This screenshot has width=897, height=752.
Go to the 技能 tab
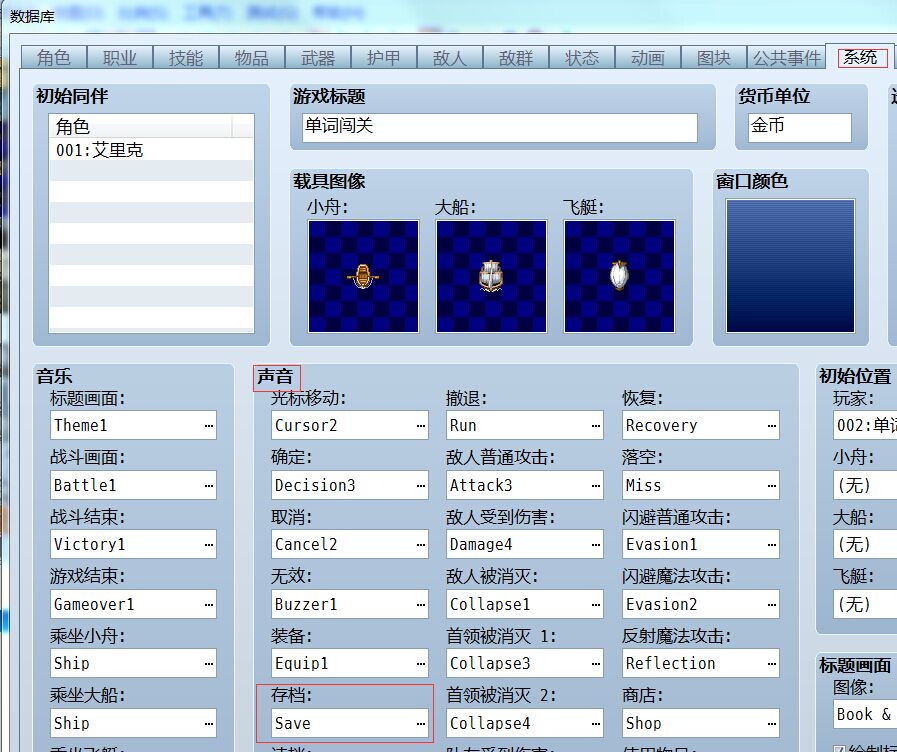[186, 58]
